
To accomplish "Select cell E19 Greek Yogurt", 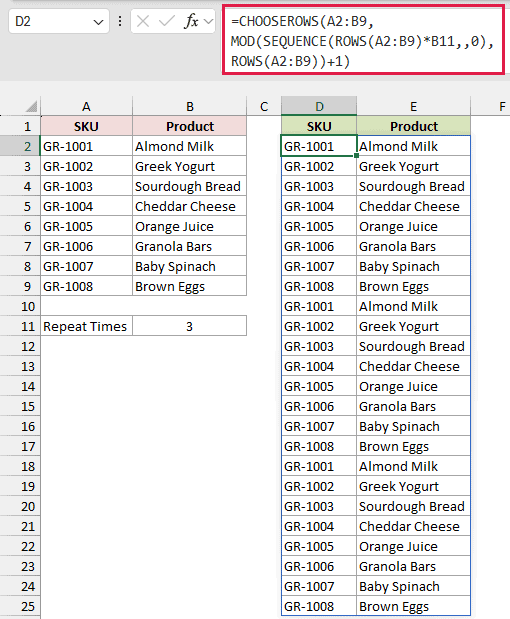I will click(x=413, y=486).
